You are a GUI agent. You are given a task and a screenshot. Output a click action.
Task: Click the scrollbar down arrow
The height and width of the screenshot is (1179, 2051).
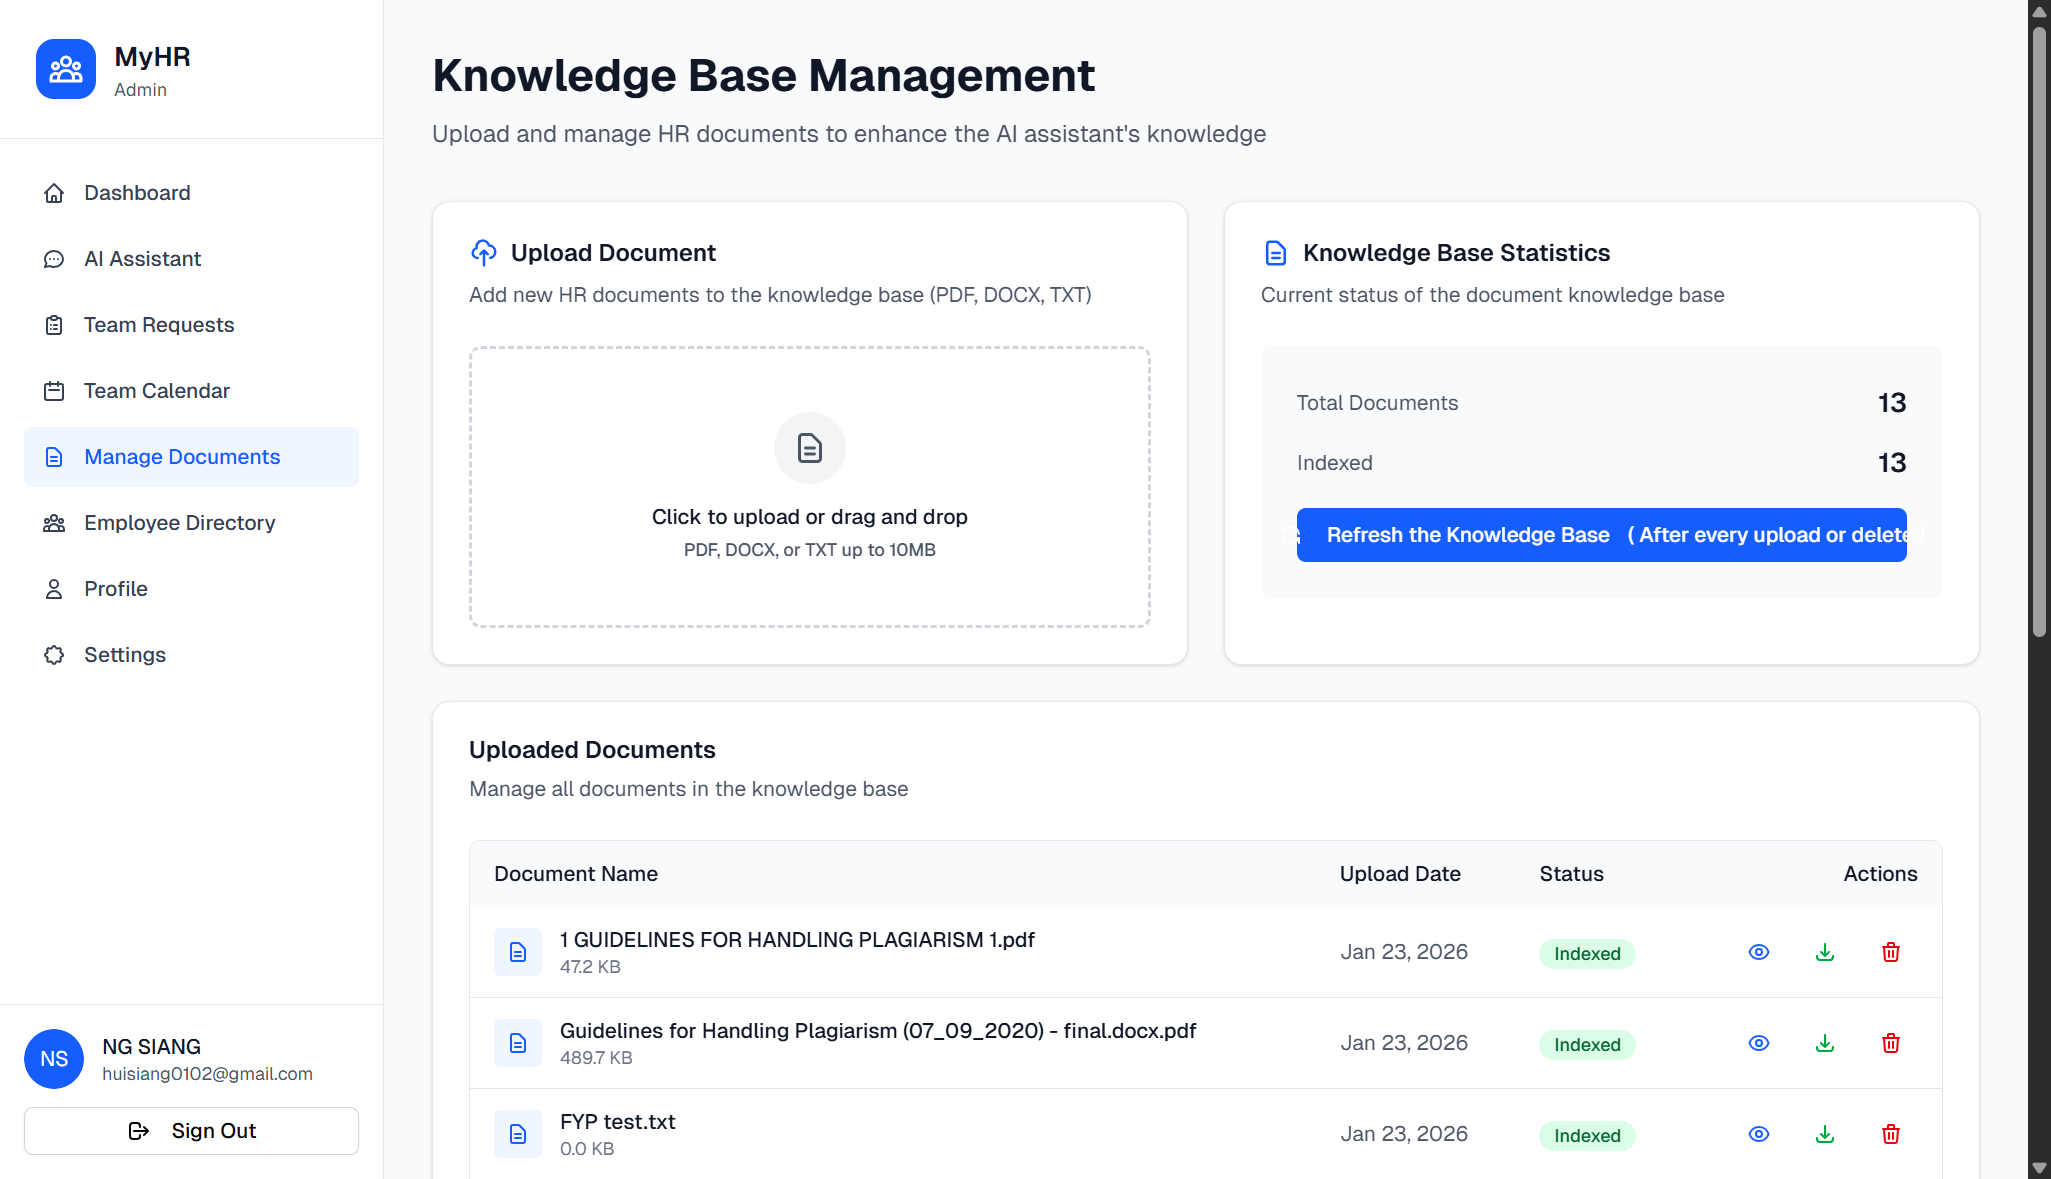point(2039,1168)
